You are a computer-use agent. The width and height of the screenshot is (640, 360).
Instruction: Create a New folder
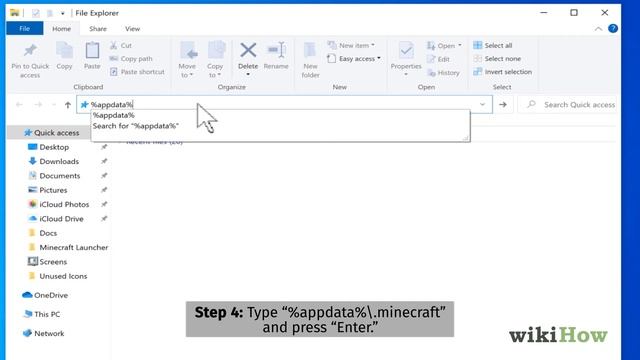pos(310,60)
